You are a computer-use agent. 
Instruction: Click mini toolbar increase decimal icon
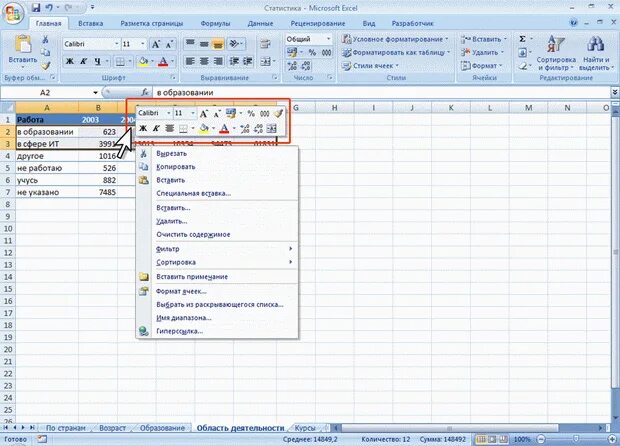pyautogui.click(x=245, y=128)
